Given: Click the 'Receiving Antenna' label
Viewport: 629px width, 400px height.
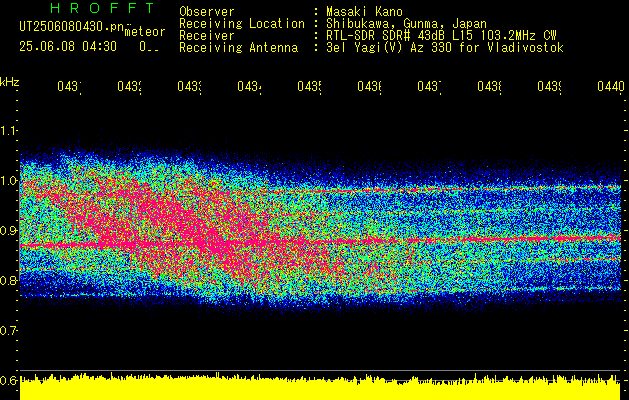Looking at the screenshot, I should pyautogui.click(x=239, y=48).
